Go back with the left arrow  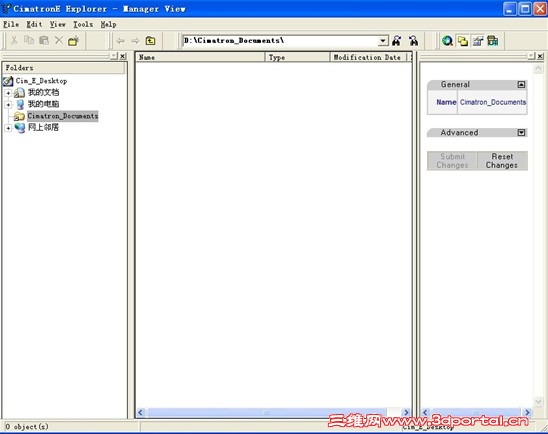click(121, 41)
